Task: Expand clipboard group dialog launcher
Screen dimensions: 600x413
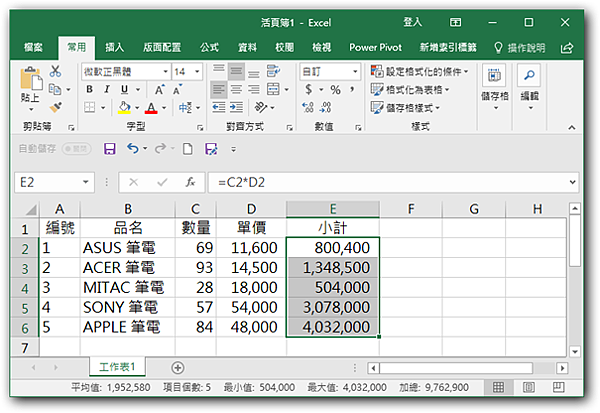Action: point(71,127)
